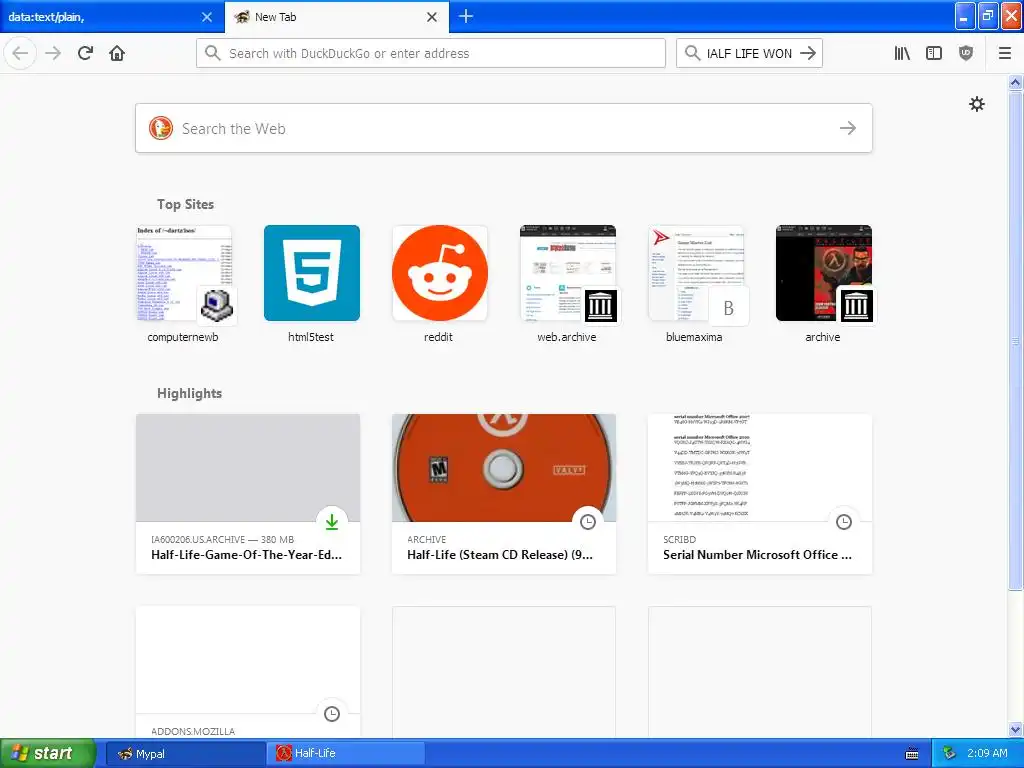Click the DuckDuckGo logo in search box
The image size is (1024, 768).
pos(161,128)
